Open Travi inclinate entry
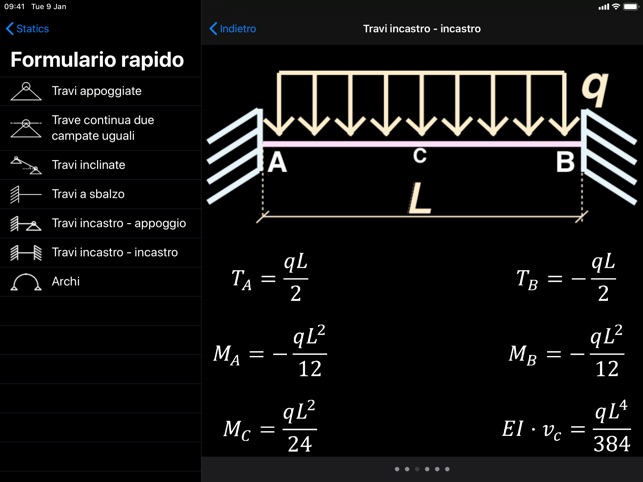 click(100, 165)
